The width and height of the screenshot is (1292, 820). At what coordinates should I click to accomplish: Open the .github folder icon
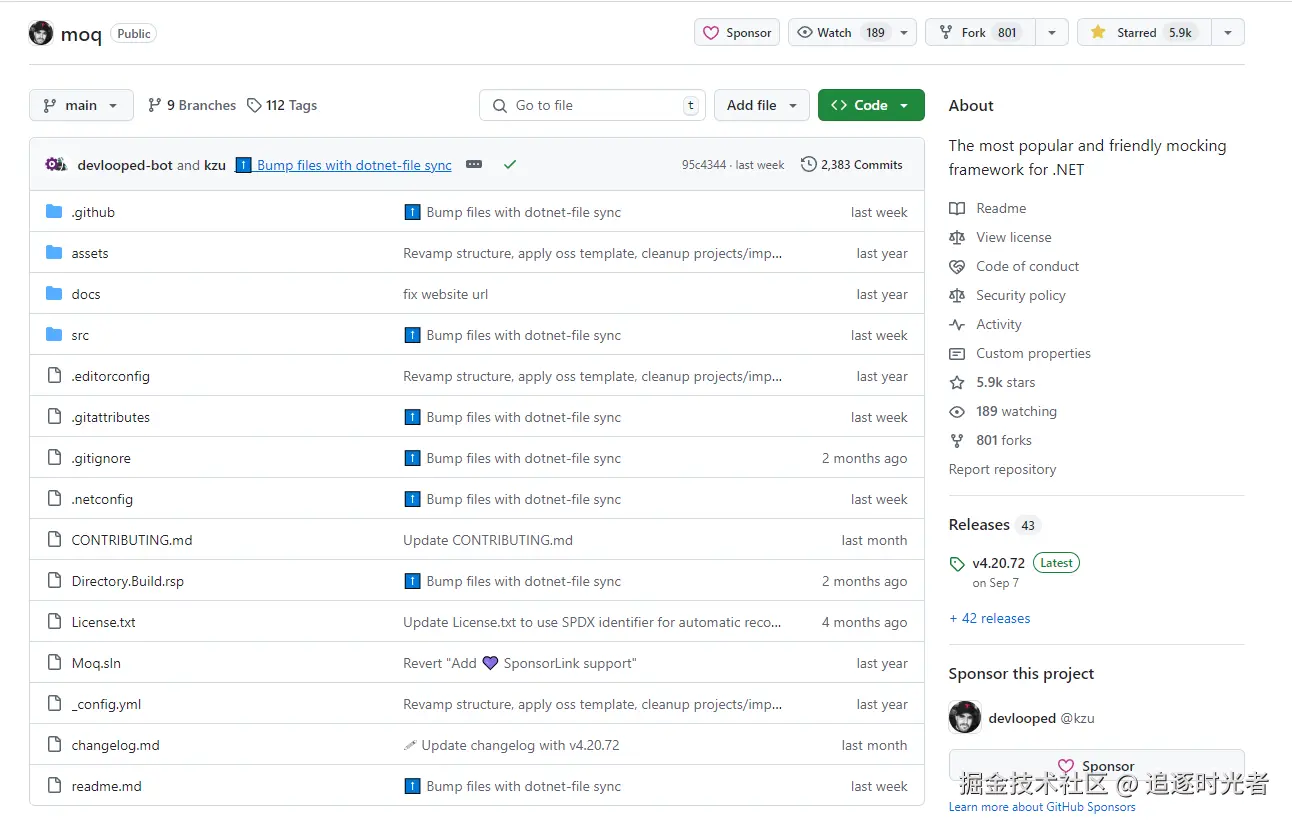[x=54, y=211]
